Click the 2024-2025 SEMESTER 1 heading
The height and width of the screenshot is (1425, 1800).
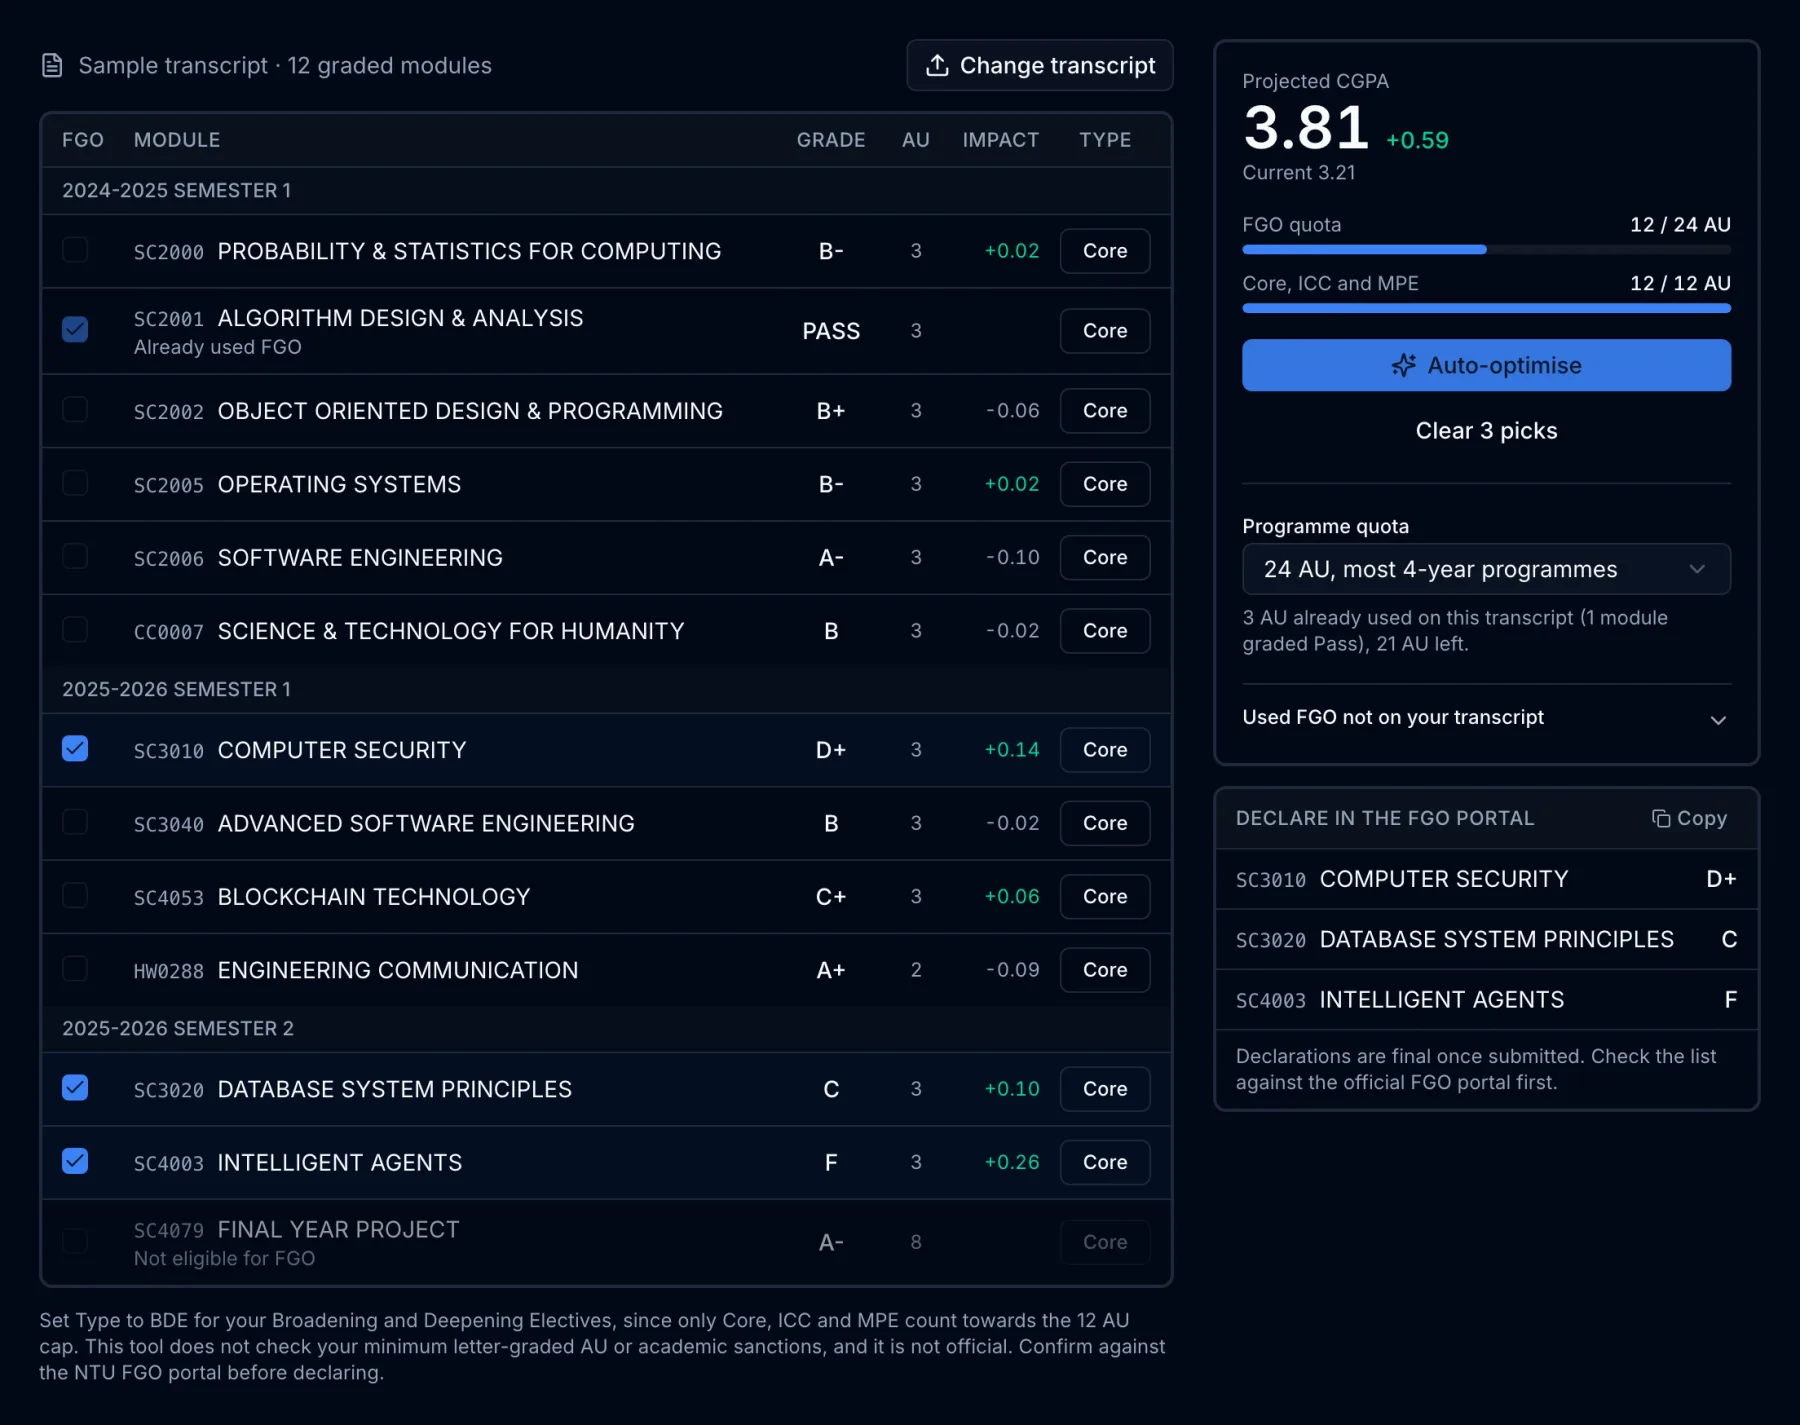177,190
